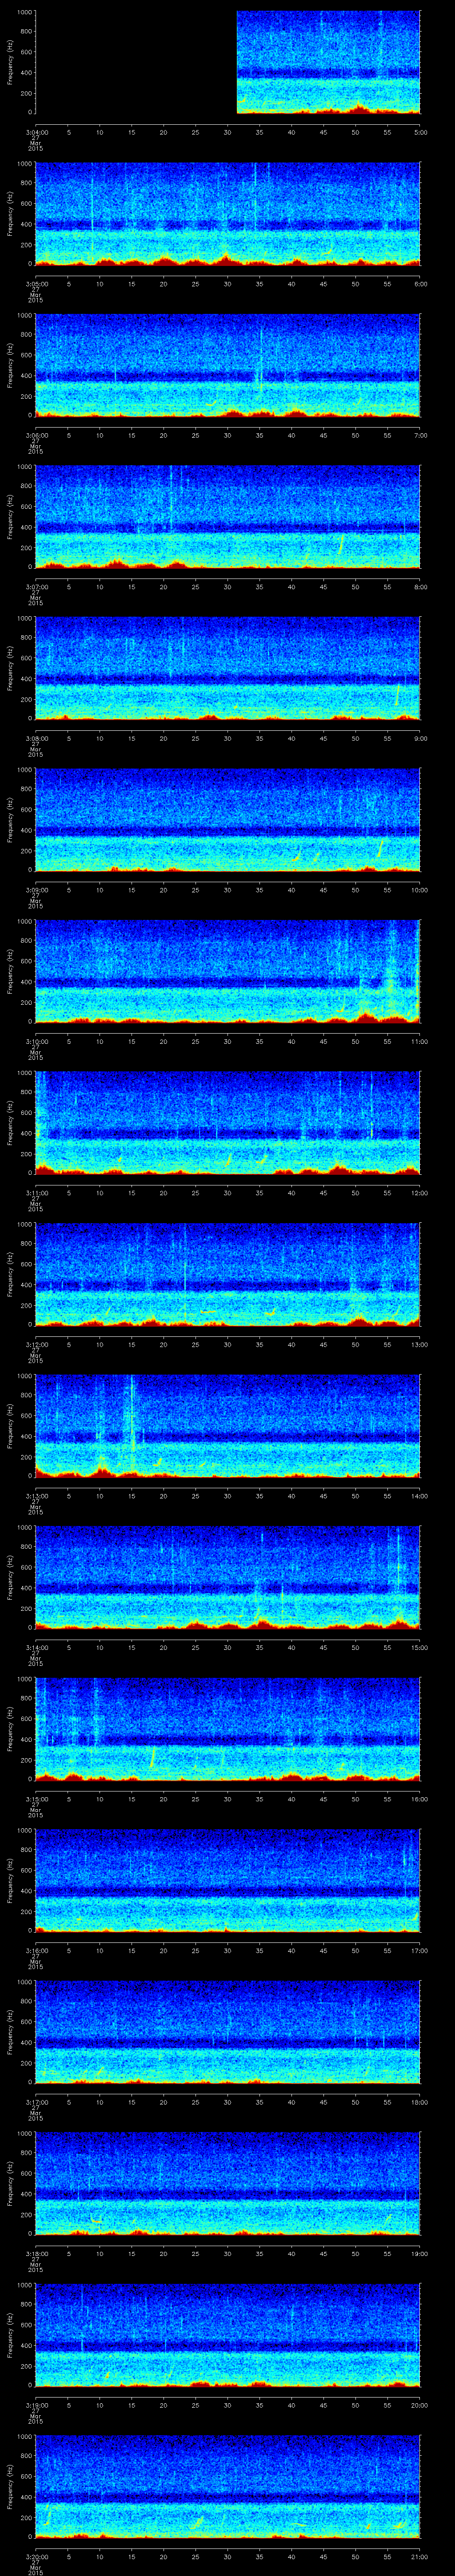Screen dimensions: 455x2576
Task: Click the '20:00' end time label
Action: pos(420,2405)
